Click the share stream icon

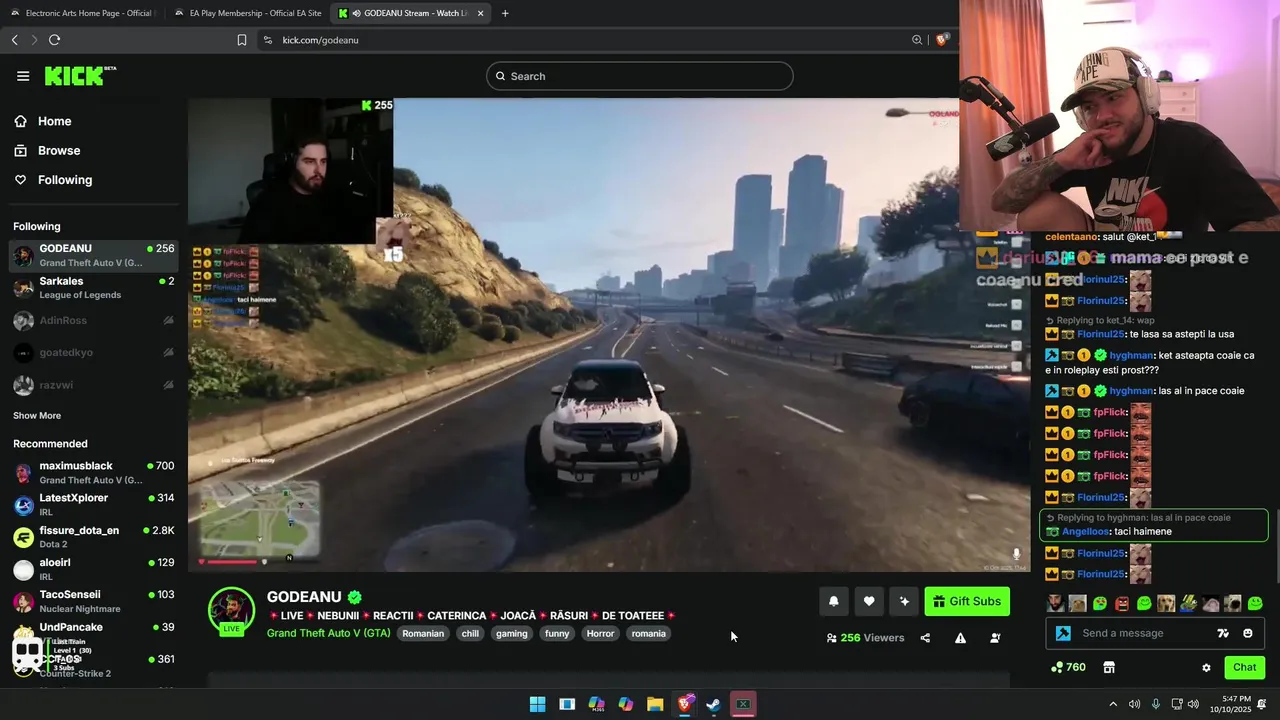(x=925, y=638)
